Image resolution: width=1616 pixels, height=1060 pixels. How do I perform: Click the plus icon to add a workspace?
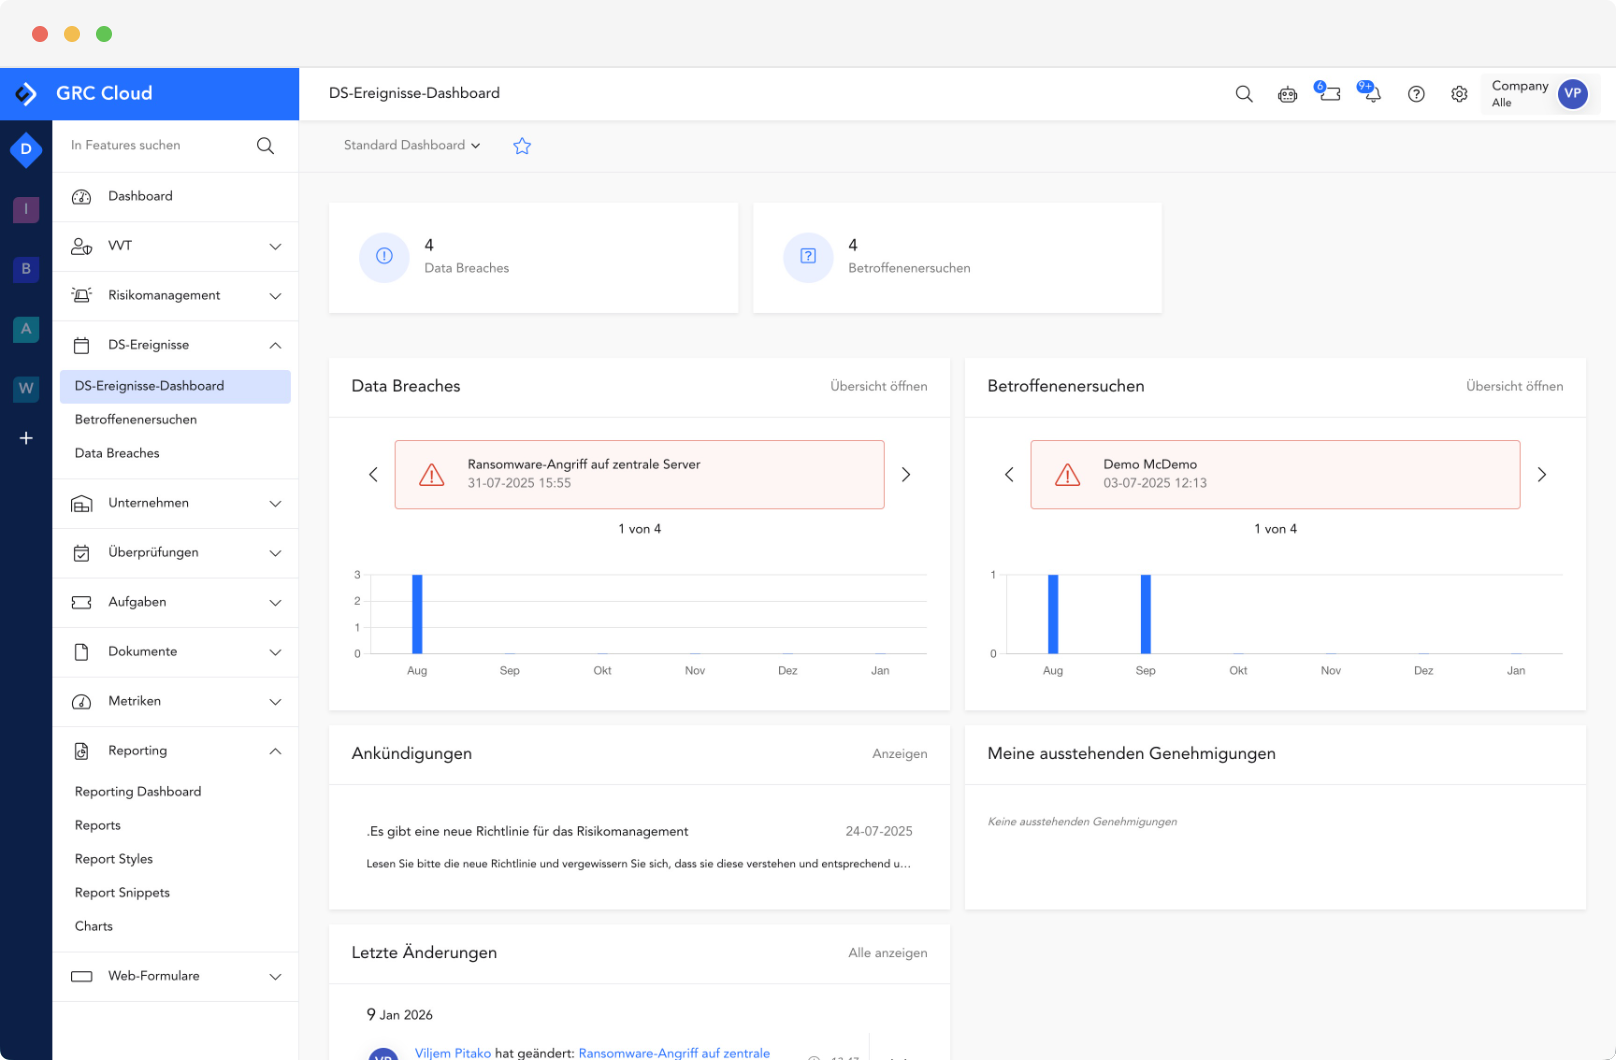[26, 438]
